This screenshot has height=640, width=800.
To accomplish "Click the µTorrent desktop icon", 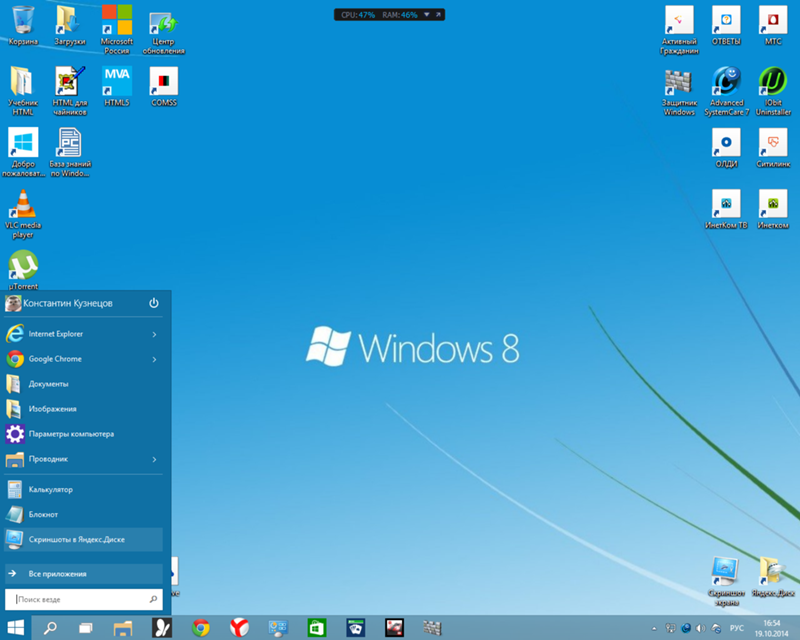I will coord(22,264).
